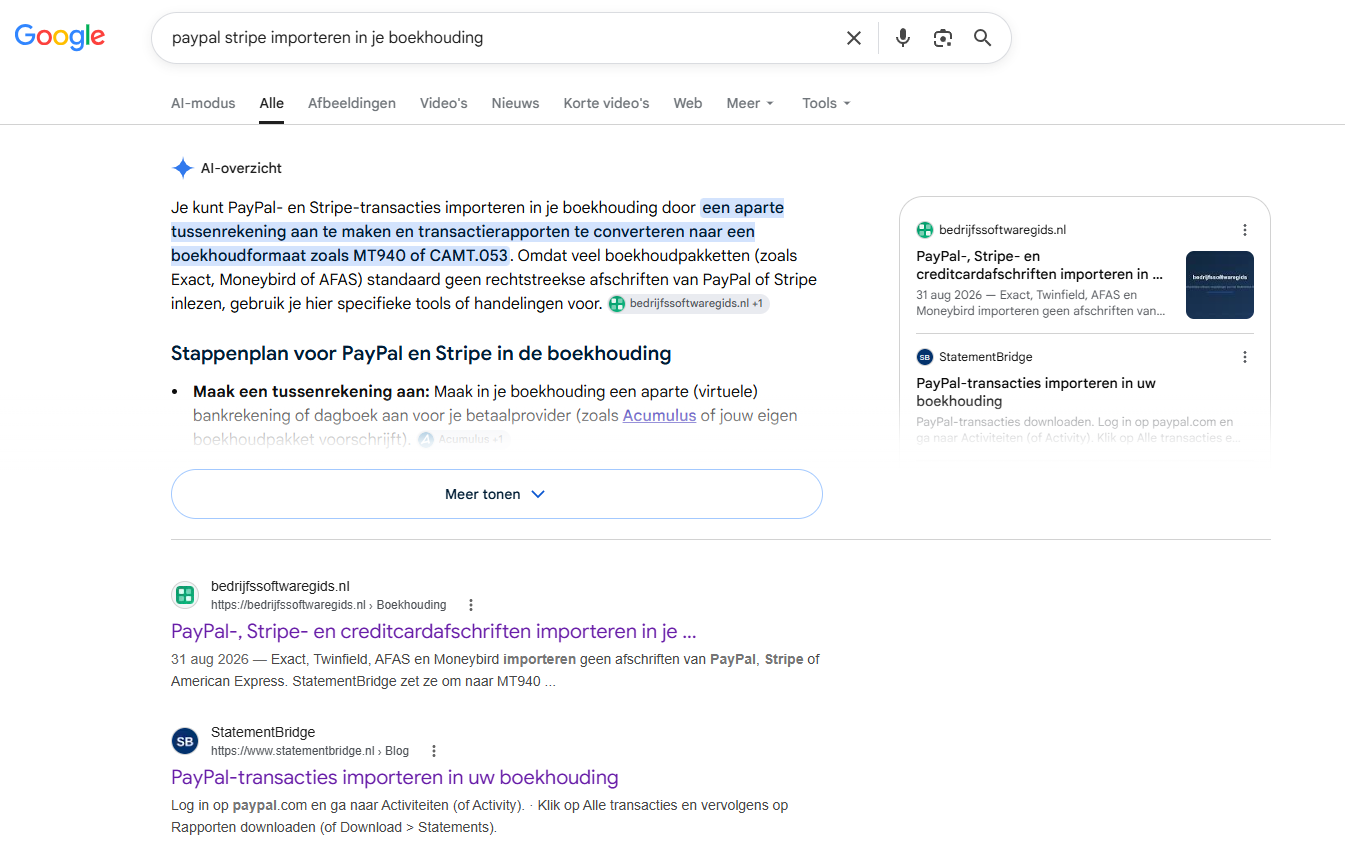Open three-dot menu for bedrijfssoftwaregids.nl source card
The width and height of the screenshot is (1345, 853).
pyautogui.click(x=1245, y=230)
